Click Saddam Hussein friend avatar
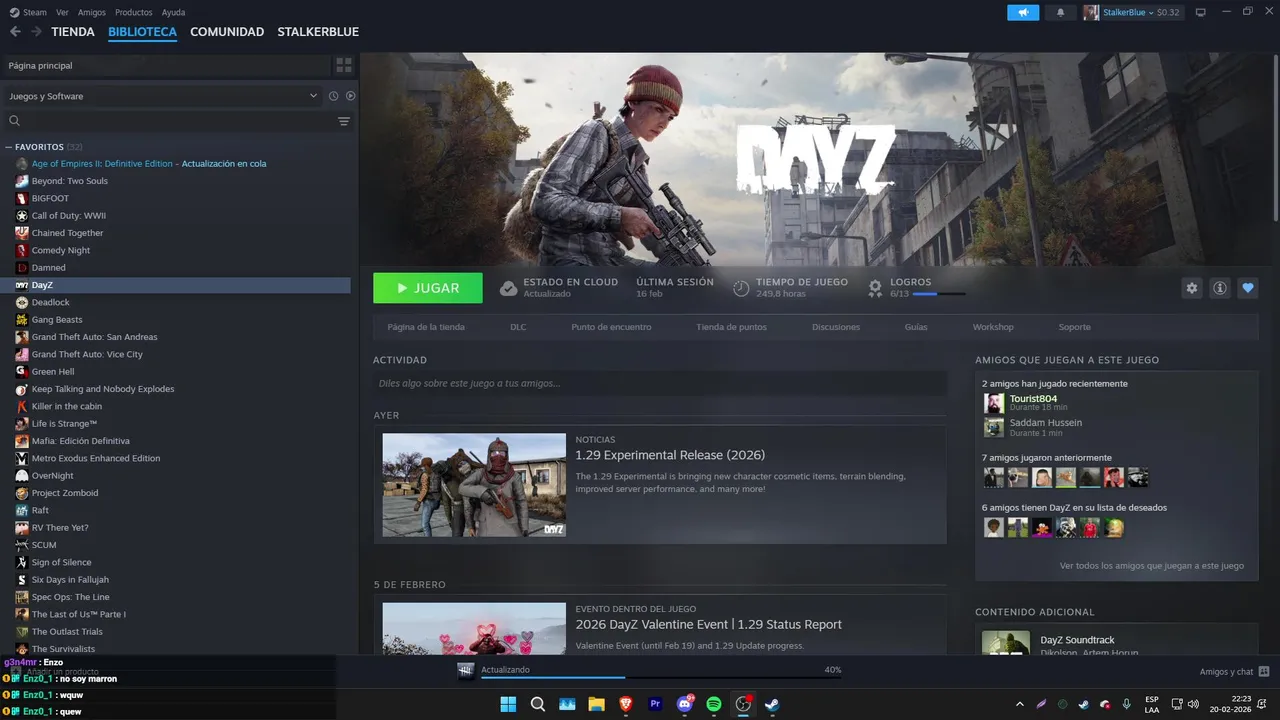Screen dimensions: 1280x720 [994, 427]
